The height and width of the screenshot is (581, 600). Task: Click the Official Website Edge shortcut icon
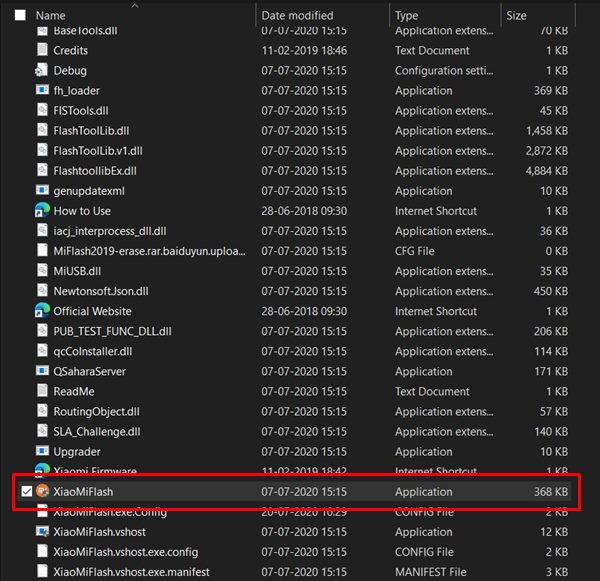tap(42, 310)
